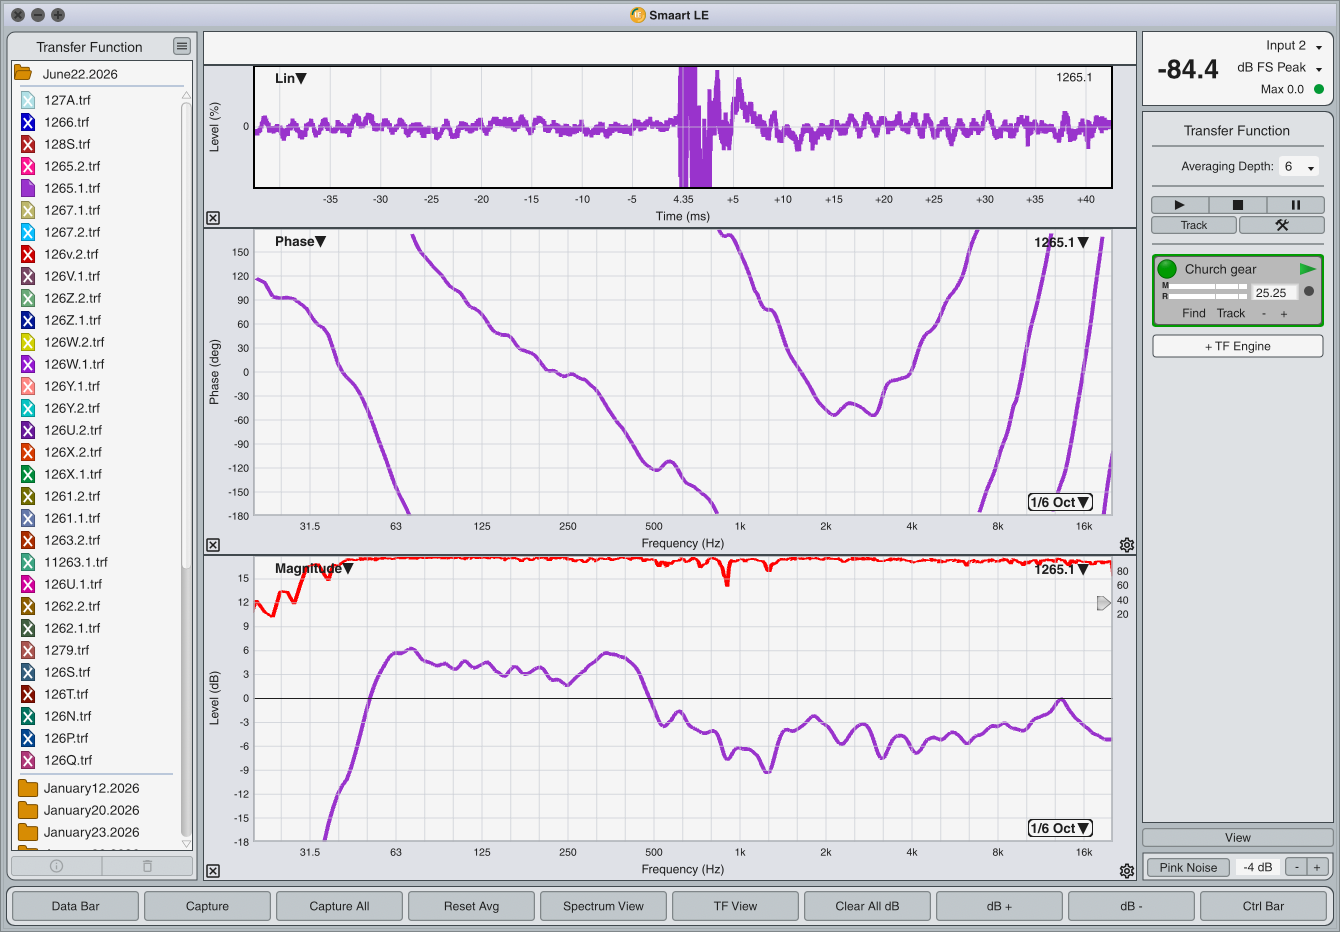Open the phase plot settings gear
The height and width of the screenshot is (932, 1340).
pyautogui.click(x=1127, y=545)
